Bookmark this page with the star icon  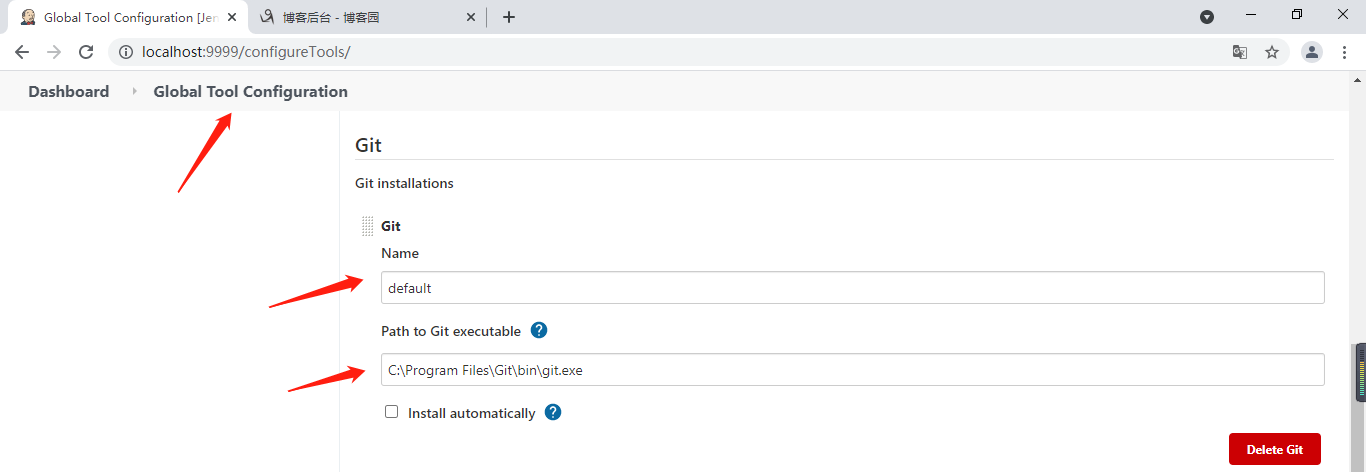(x=1272, y=52)
